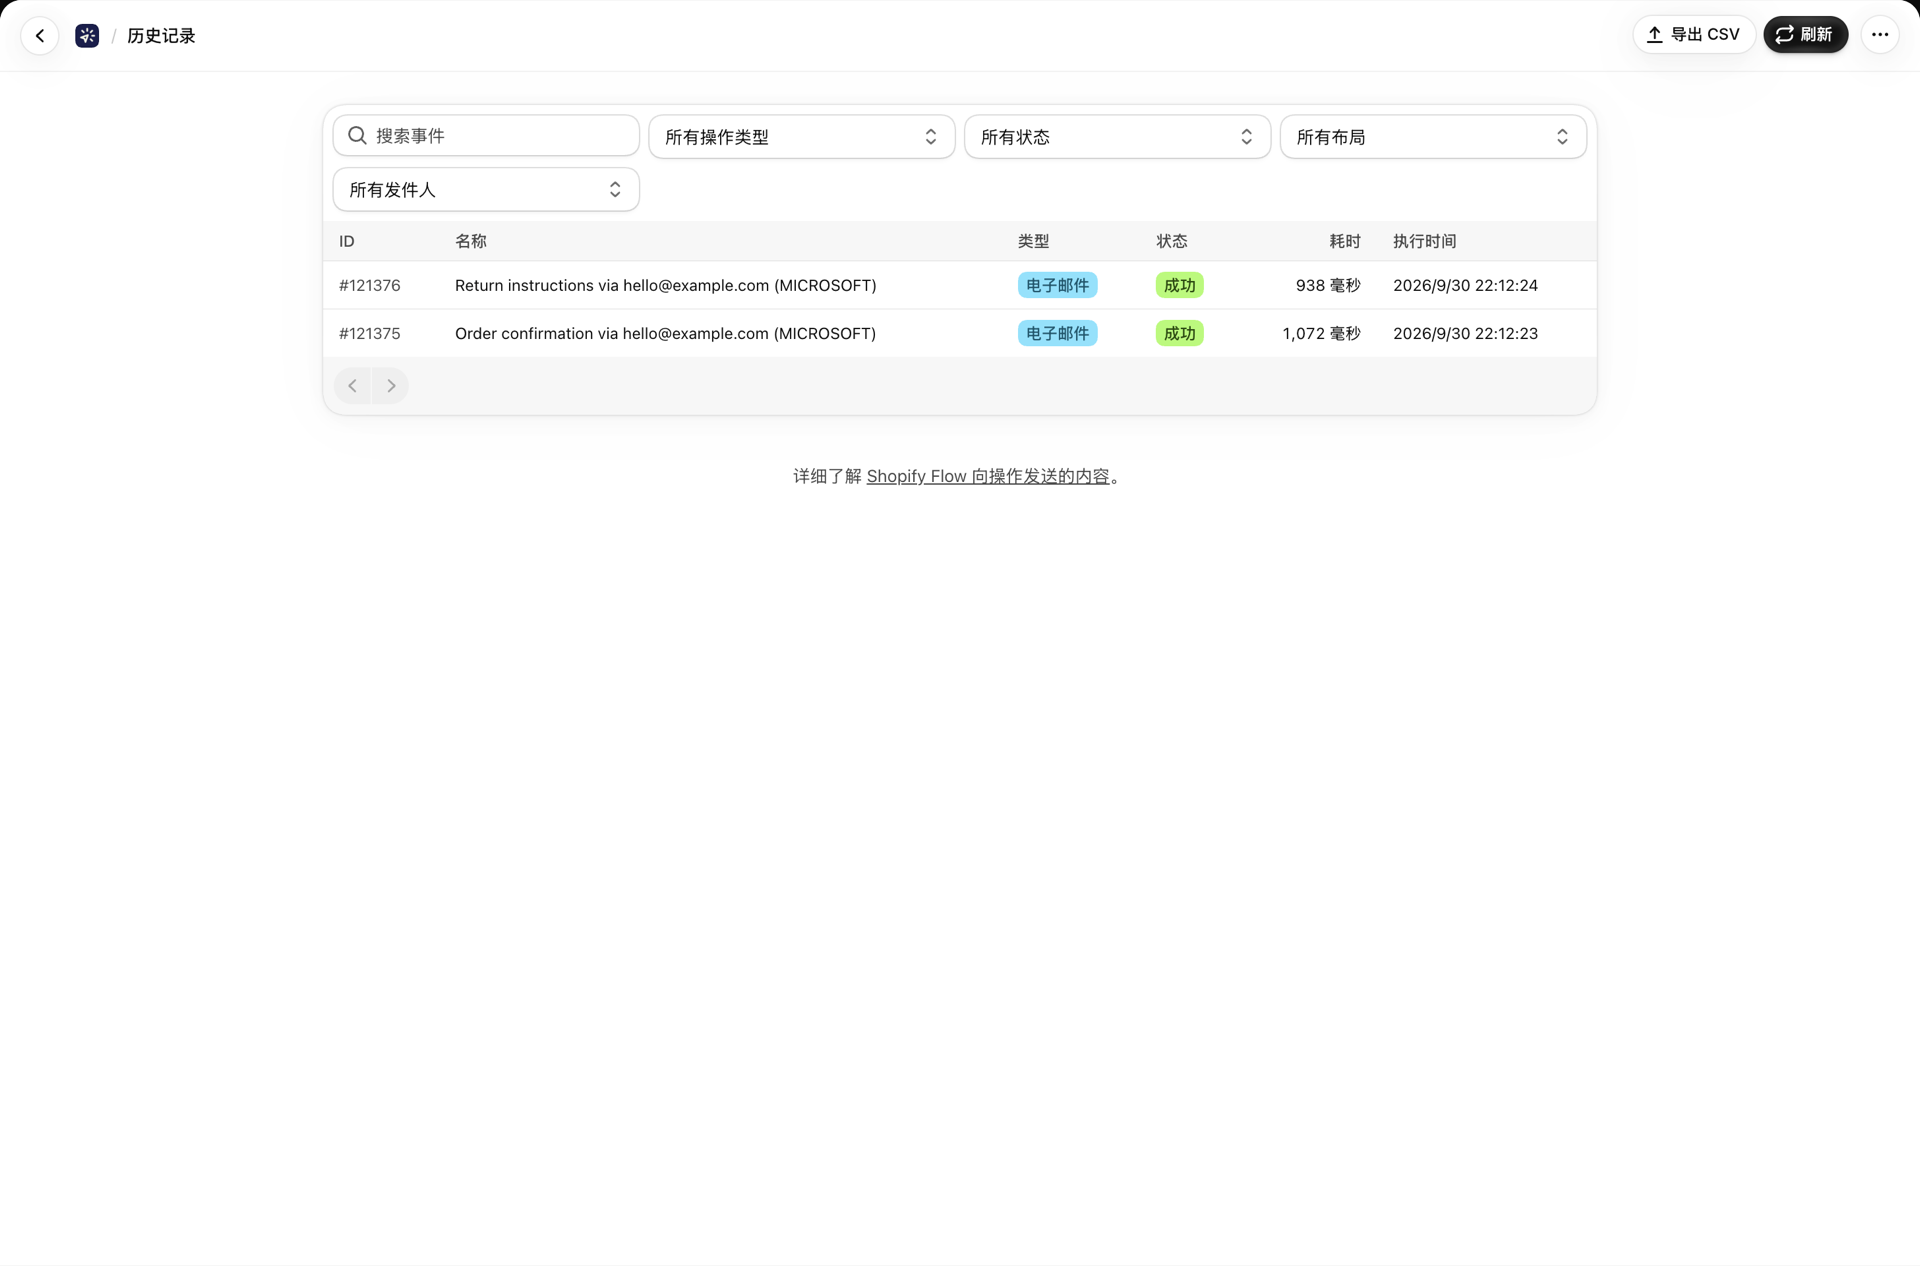Open the 所有状态 dropdown

tap(1117, 137)
